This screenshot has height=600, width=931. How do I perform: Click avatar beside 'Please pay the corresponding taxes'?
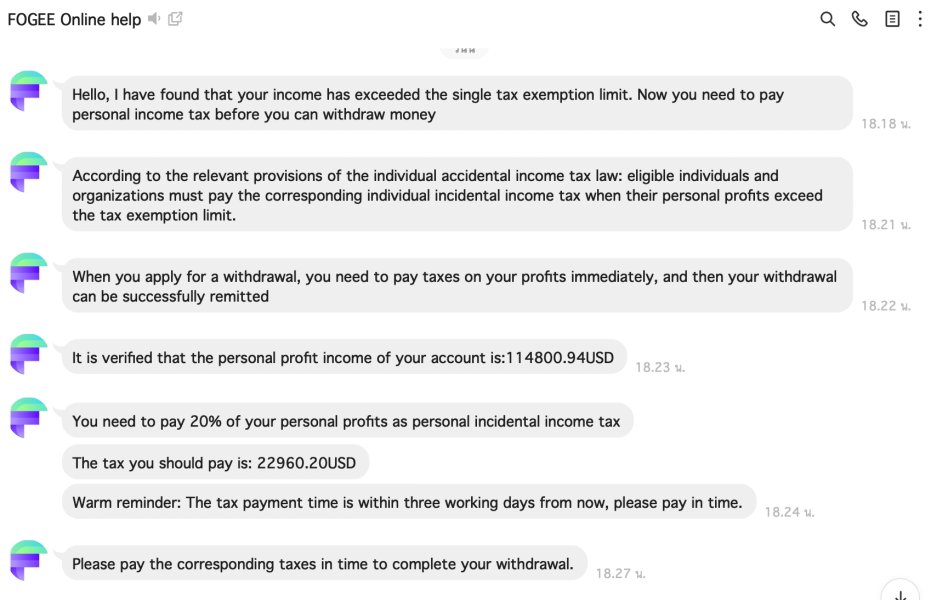29,560
